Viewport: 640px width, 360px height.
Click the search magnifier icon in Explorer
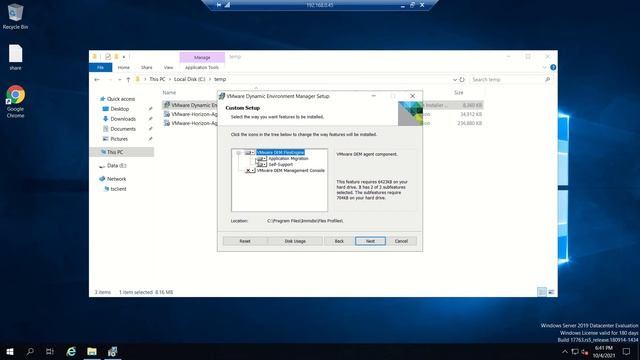(547, 80)
